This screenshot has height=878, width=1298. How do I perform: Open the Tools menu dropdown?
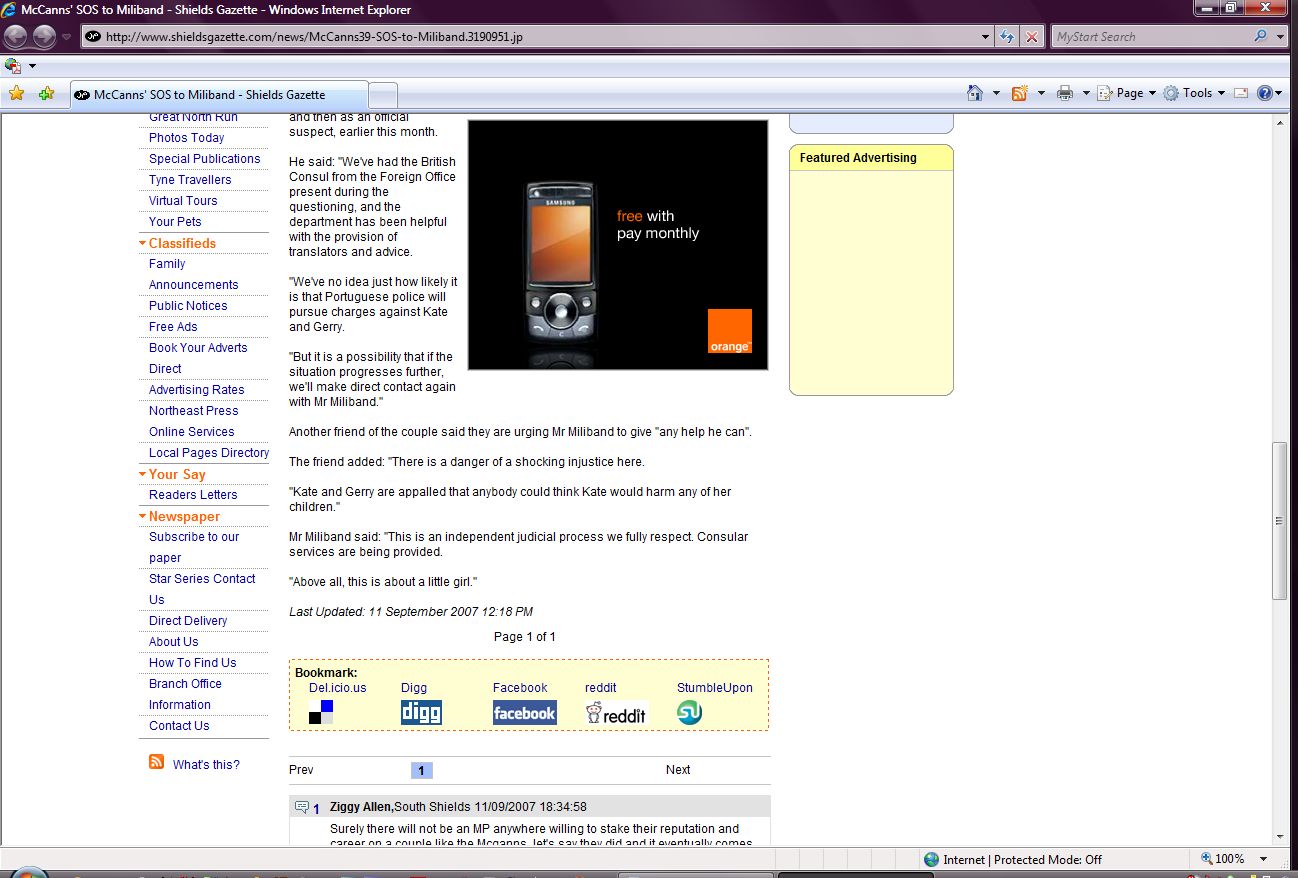coord(1195,93)
